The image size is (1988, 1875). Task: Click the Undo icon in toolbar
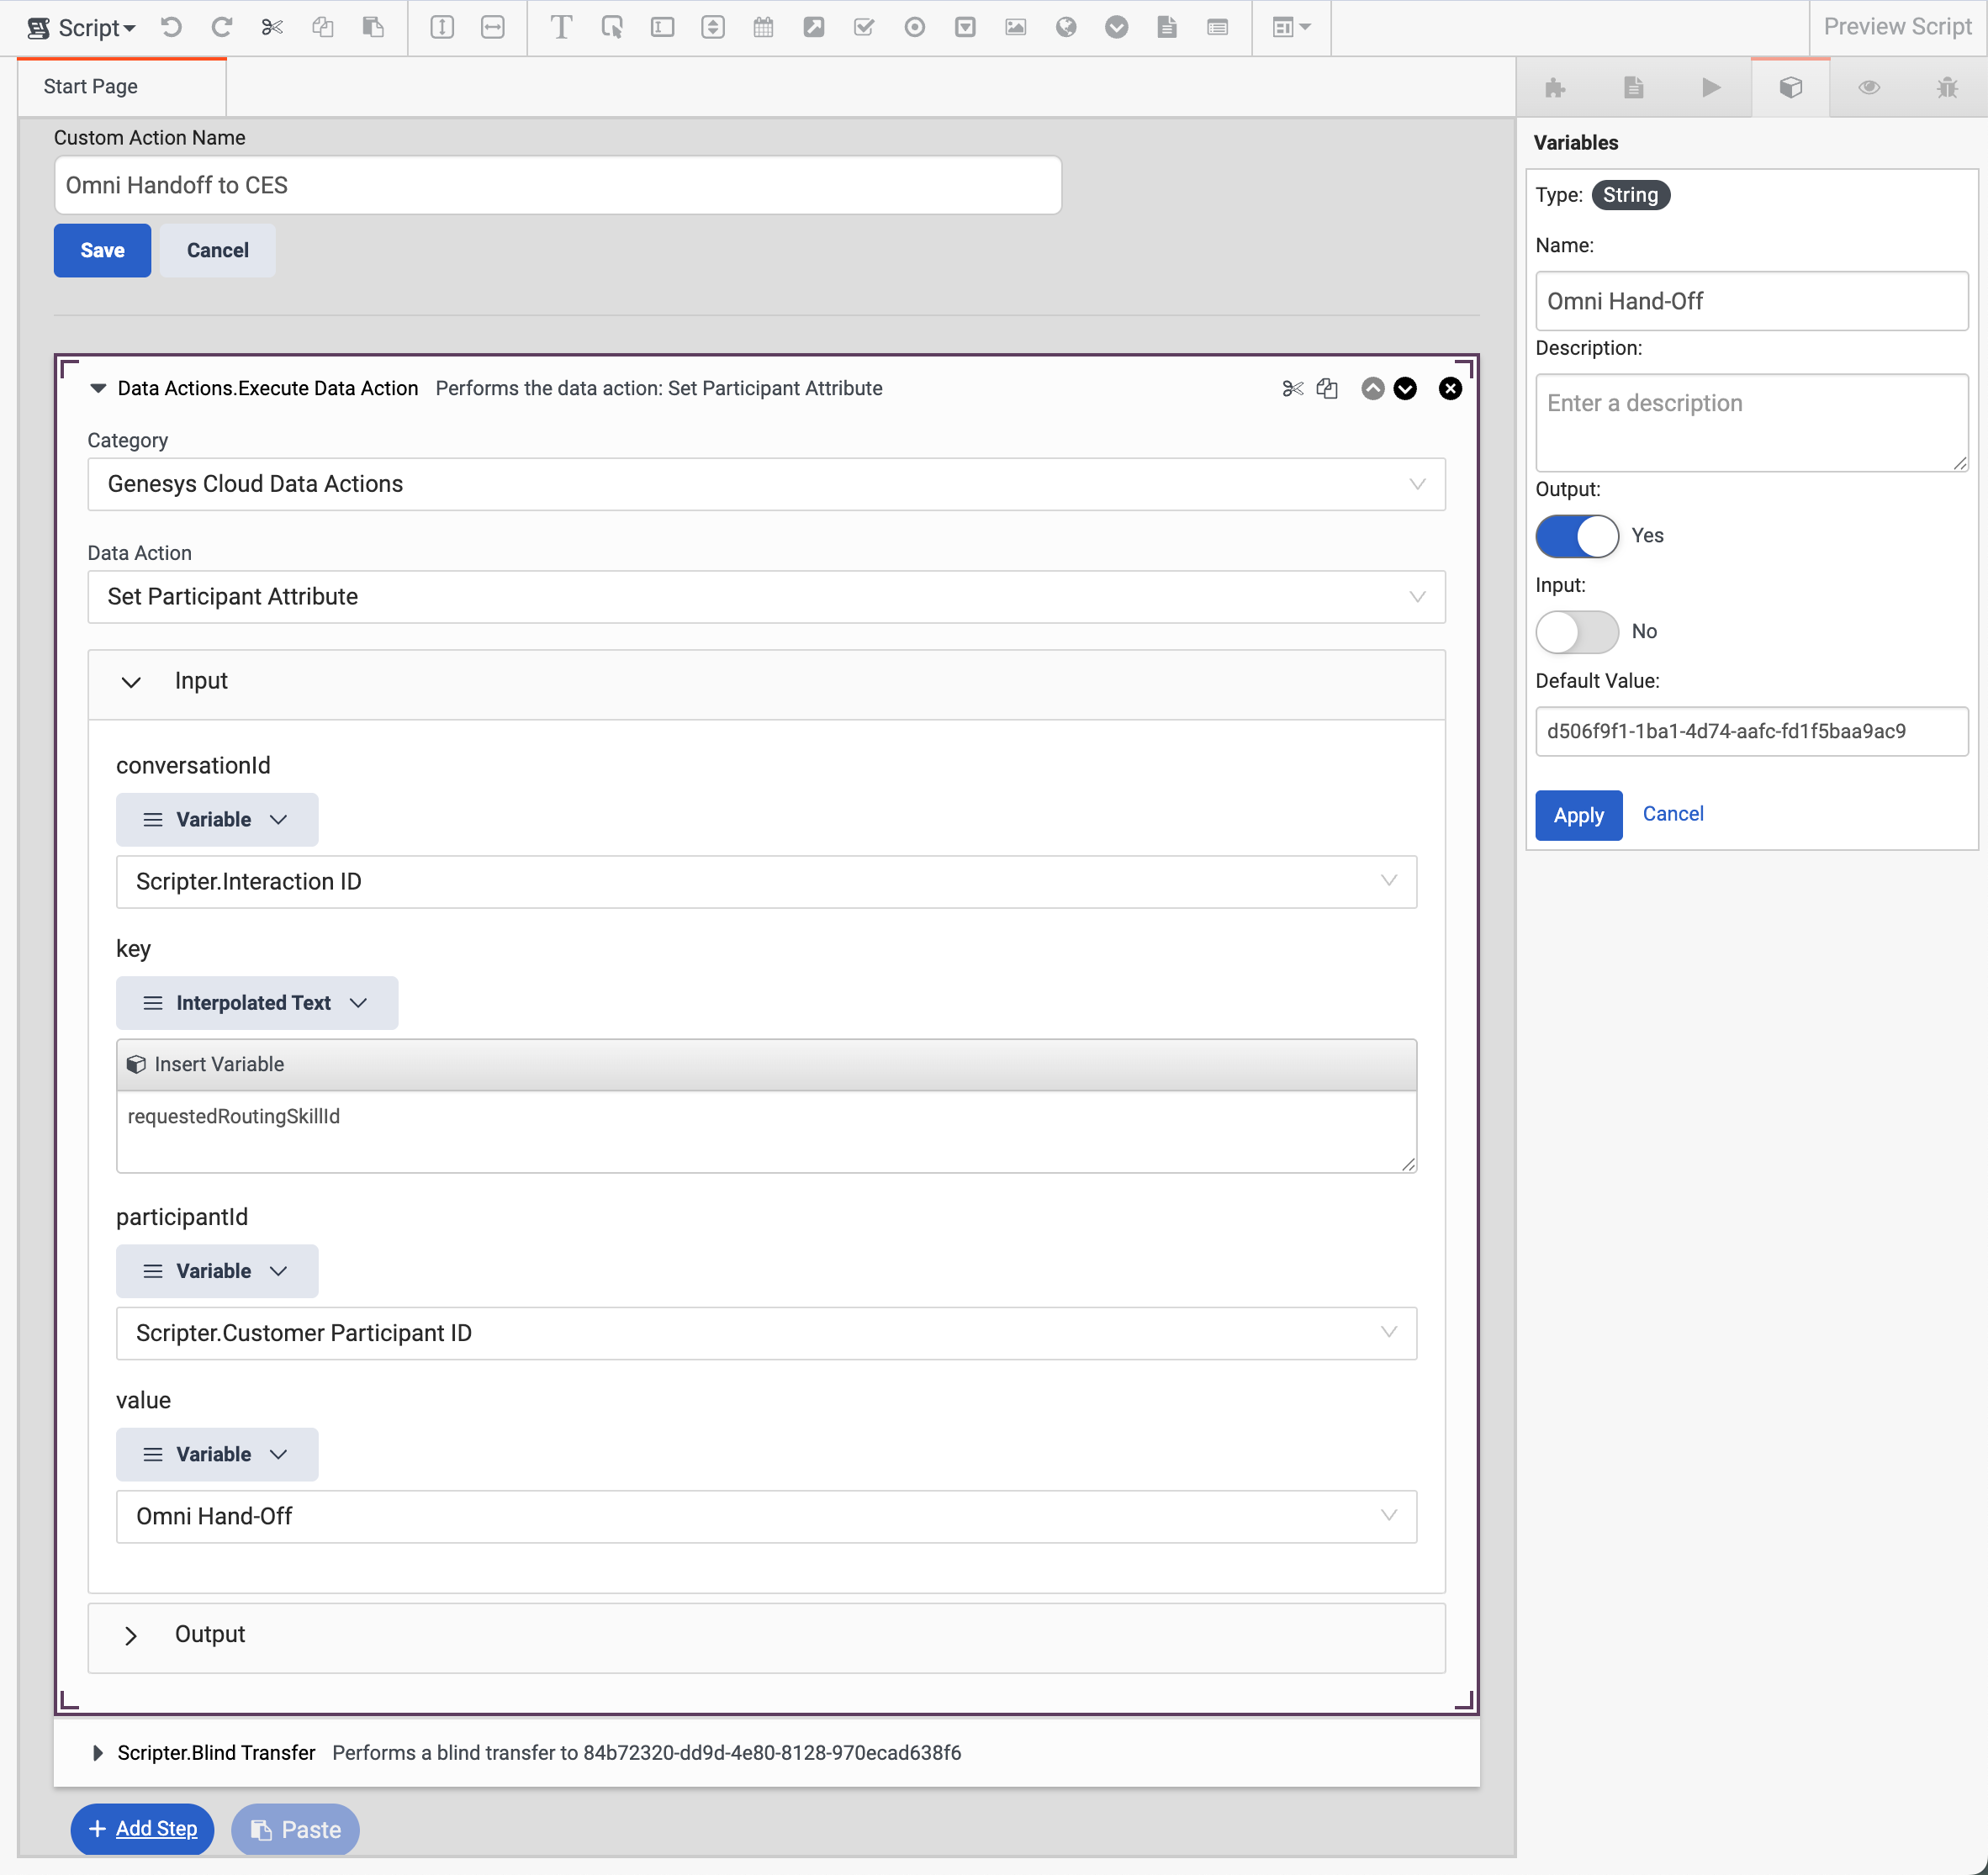[172, 27]
